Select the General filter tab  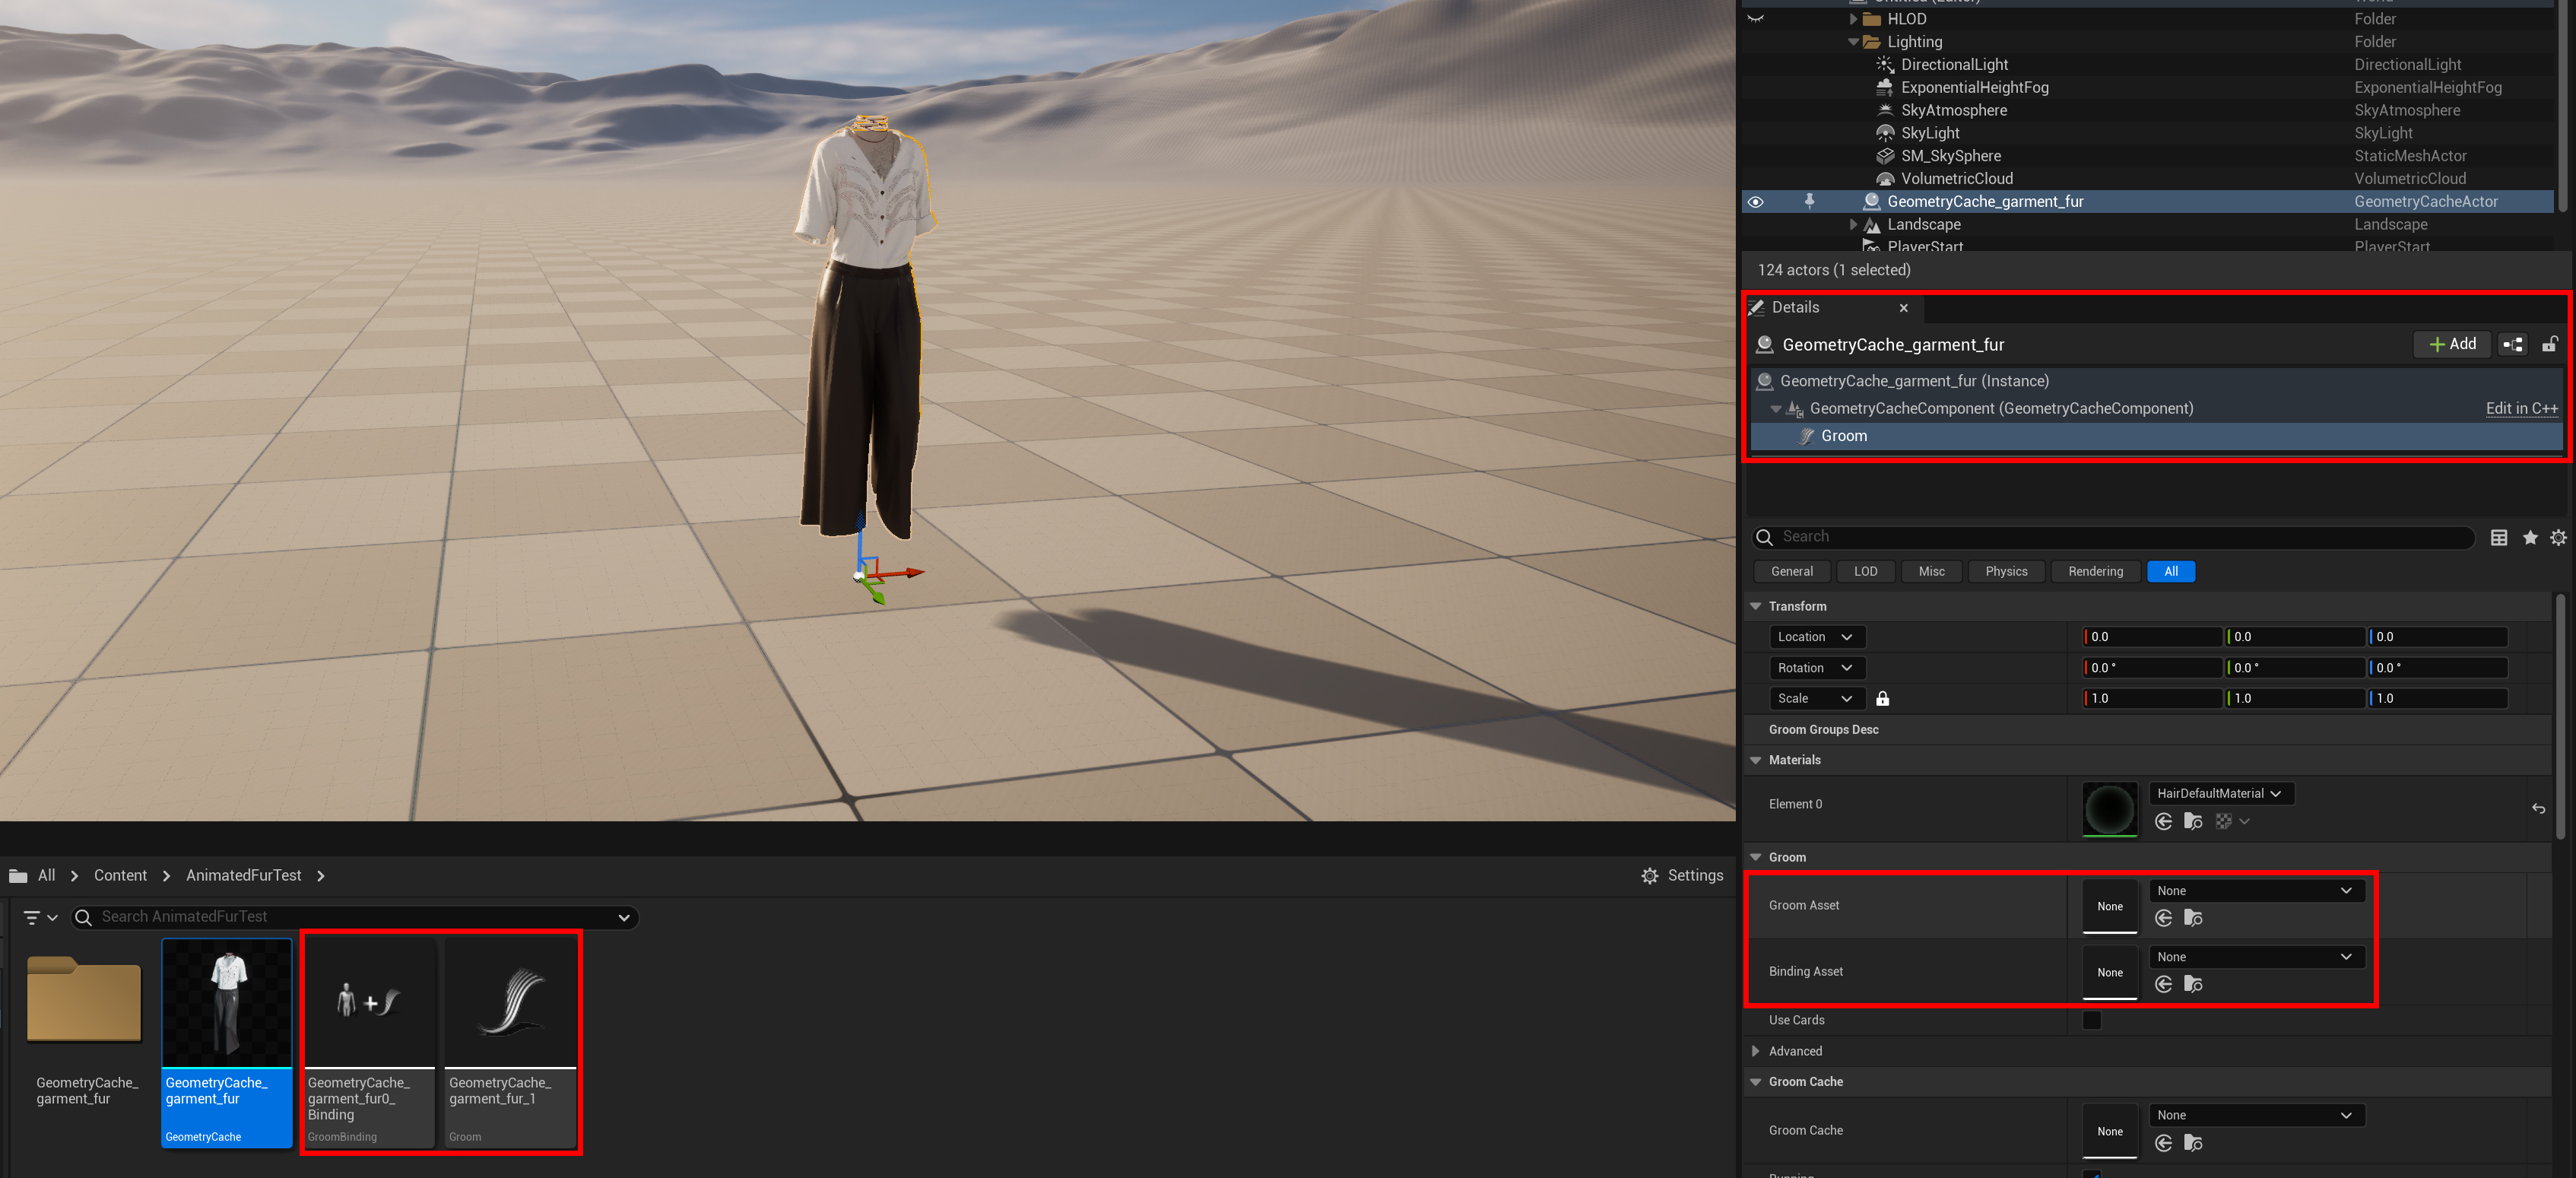pos(1791,572)
